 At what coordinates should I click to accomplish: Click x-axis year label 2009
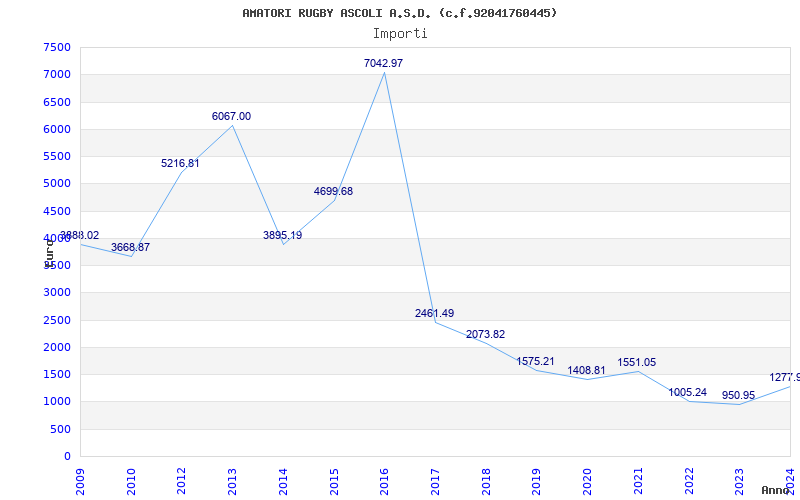[x=80, y=482]
